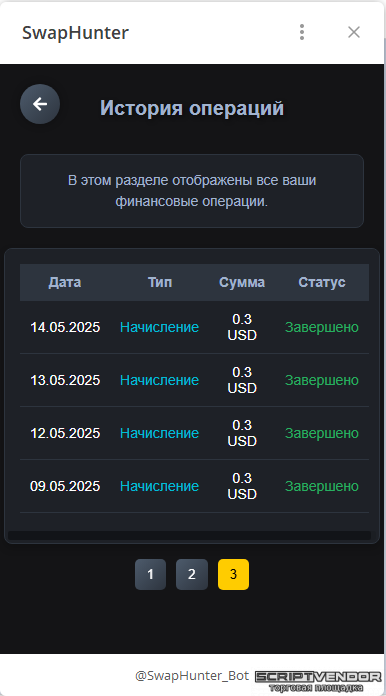The image size is (386, 696).
Task: Click the Тип column header
Action: point(160,282)
